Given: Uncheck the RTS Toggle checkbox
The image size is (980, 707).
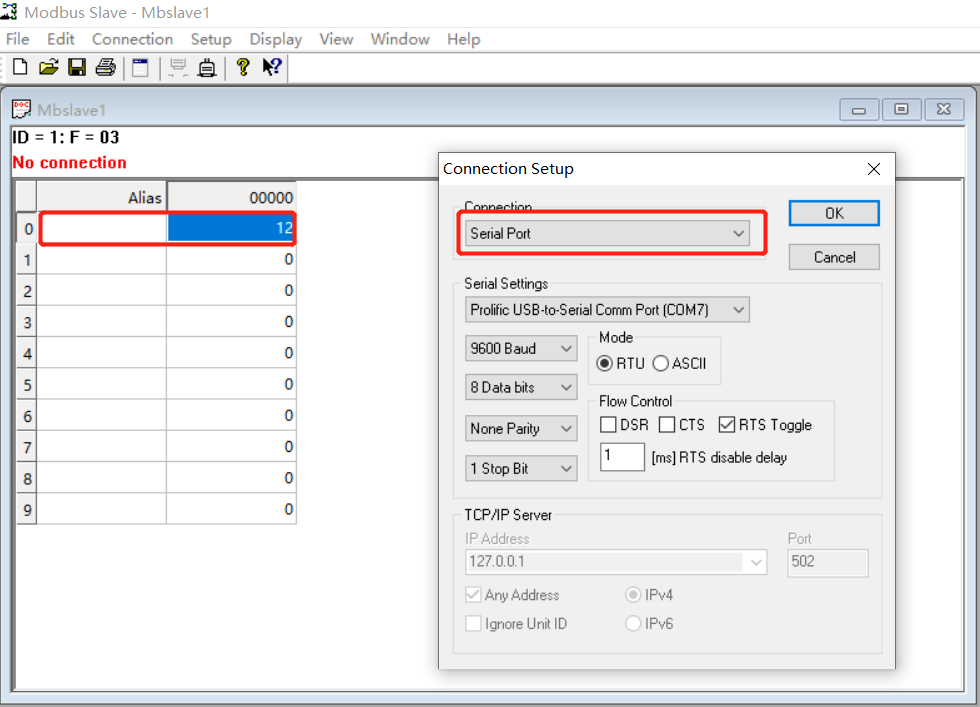Looking at the screenshot, I should click(x=727, y=425).
